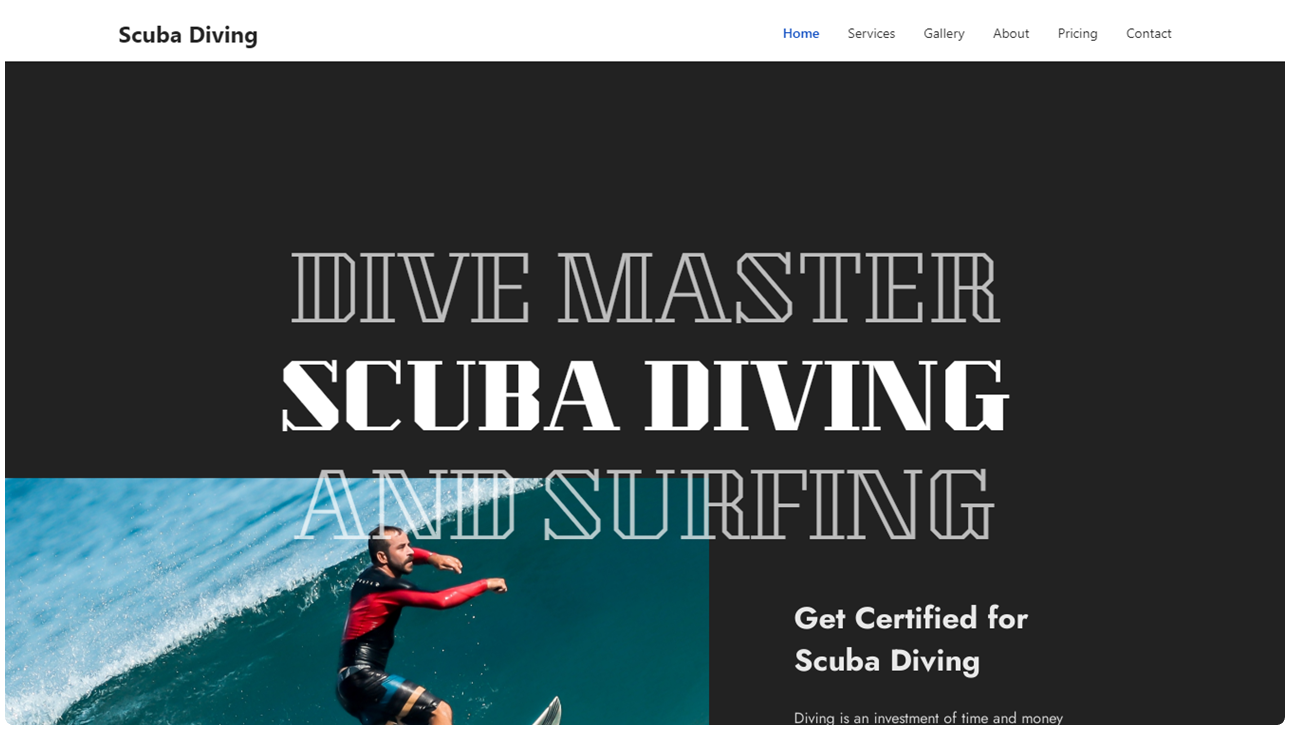
Task: Select Gallery in the navigation bar
Action: pyautogui.click(x=944, y=33)
